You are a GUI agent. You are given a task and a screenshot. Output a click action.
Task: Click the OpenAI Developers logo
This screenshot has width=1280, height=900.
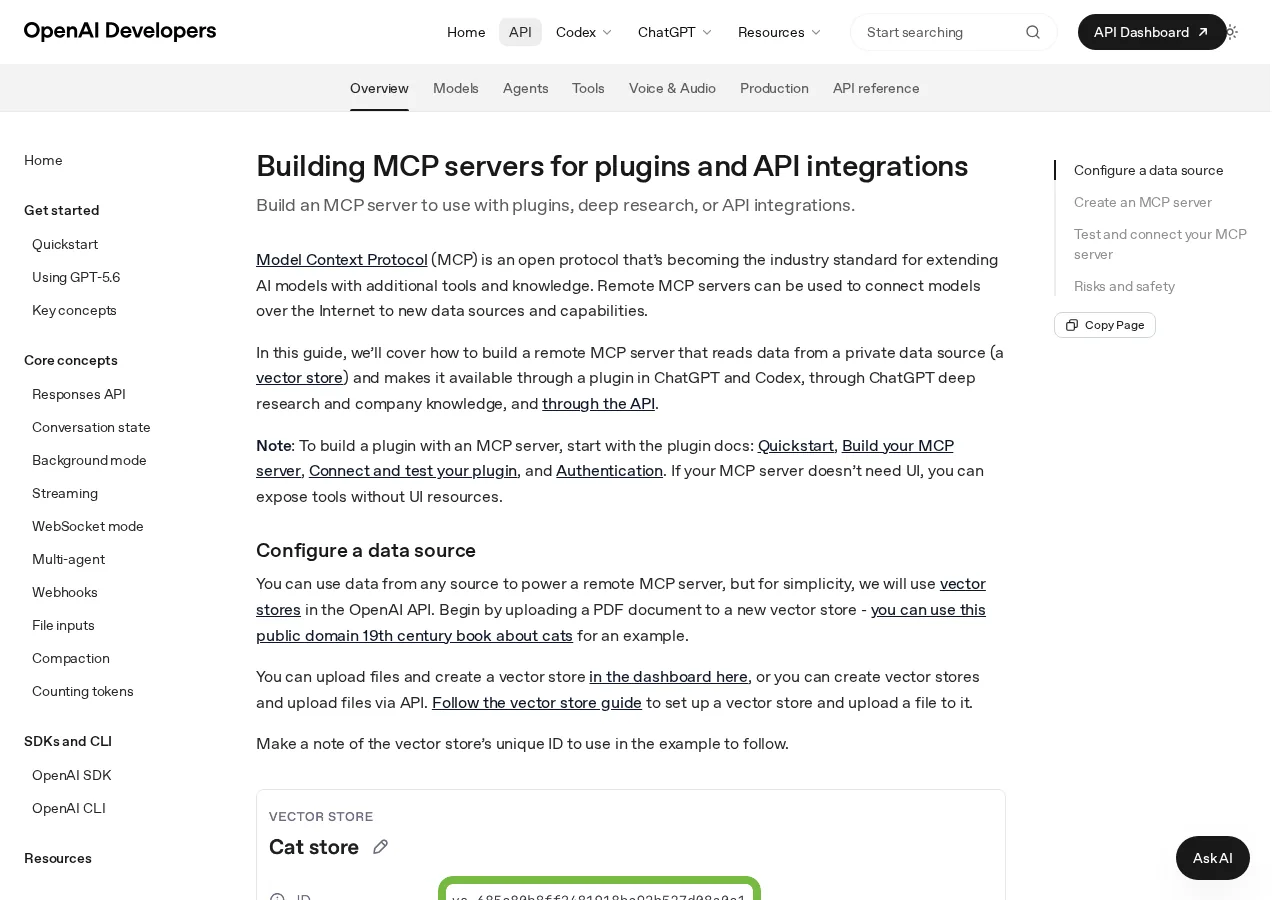(x=120, y=31)
